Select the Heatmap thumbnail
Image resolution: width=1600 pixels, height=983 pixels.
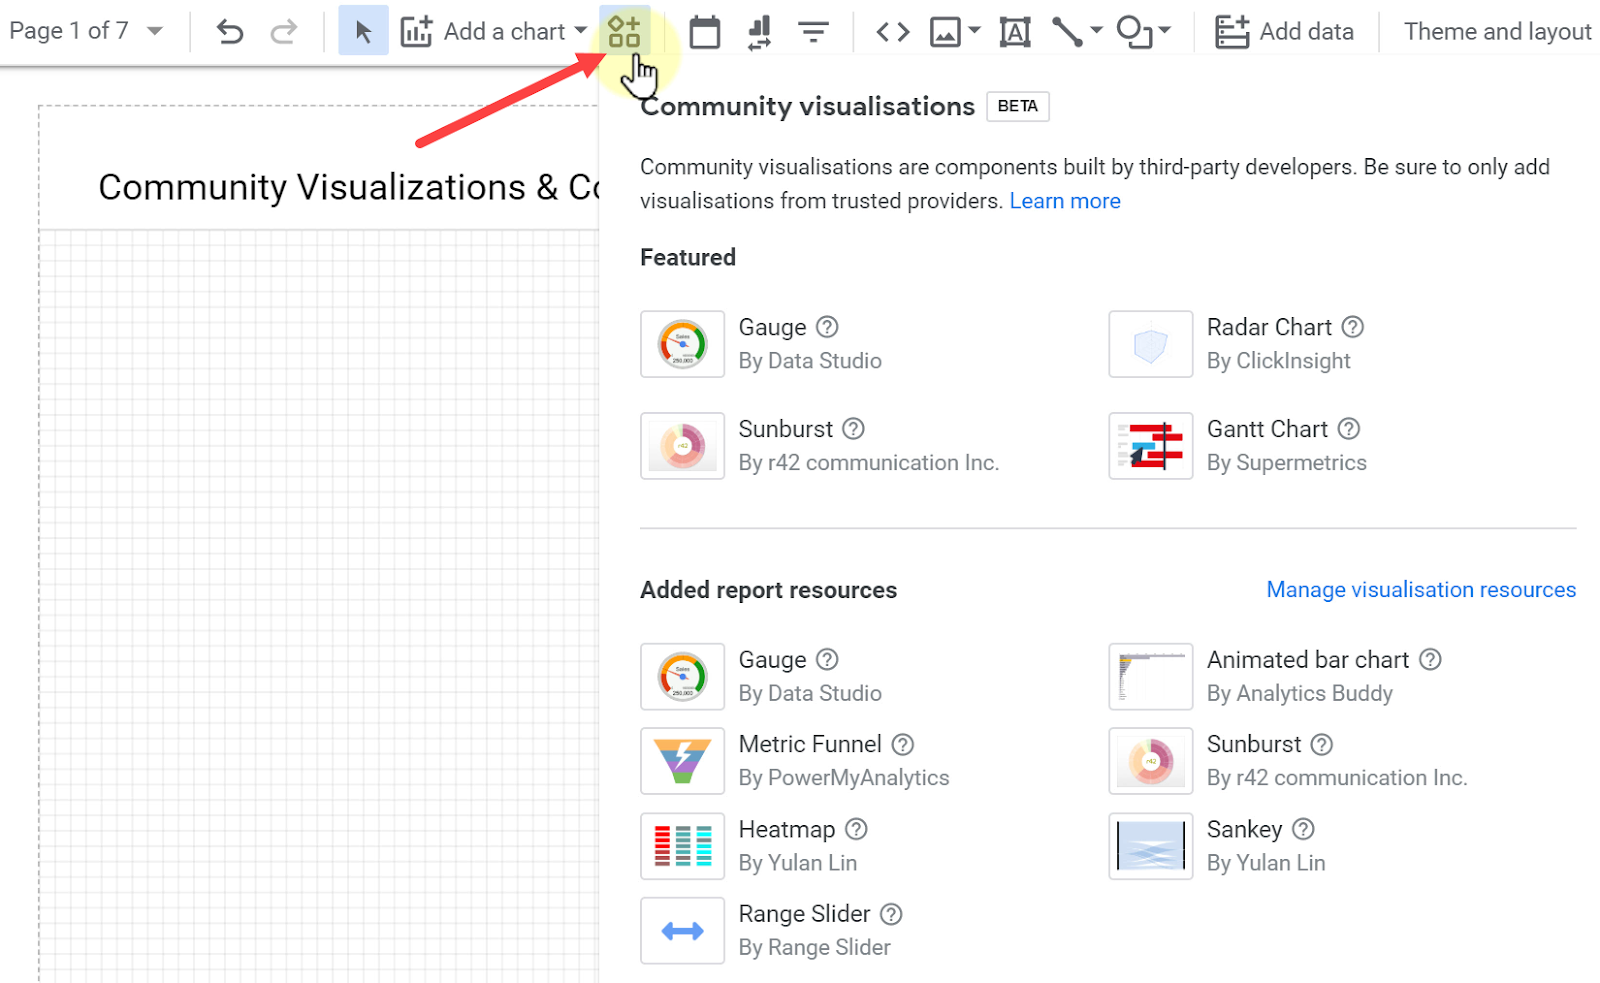click(682, 846)
